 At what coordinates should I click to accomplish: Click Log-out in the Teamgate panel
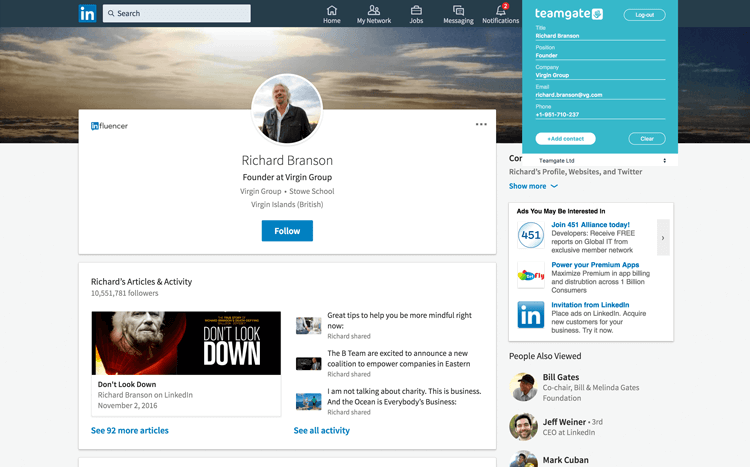644,15
